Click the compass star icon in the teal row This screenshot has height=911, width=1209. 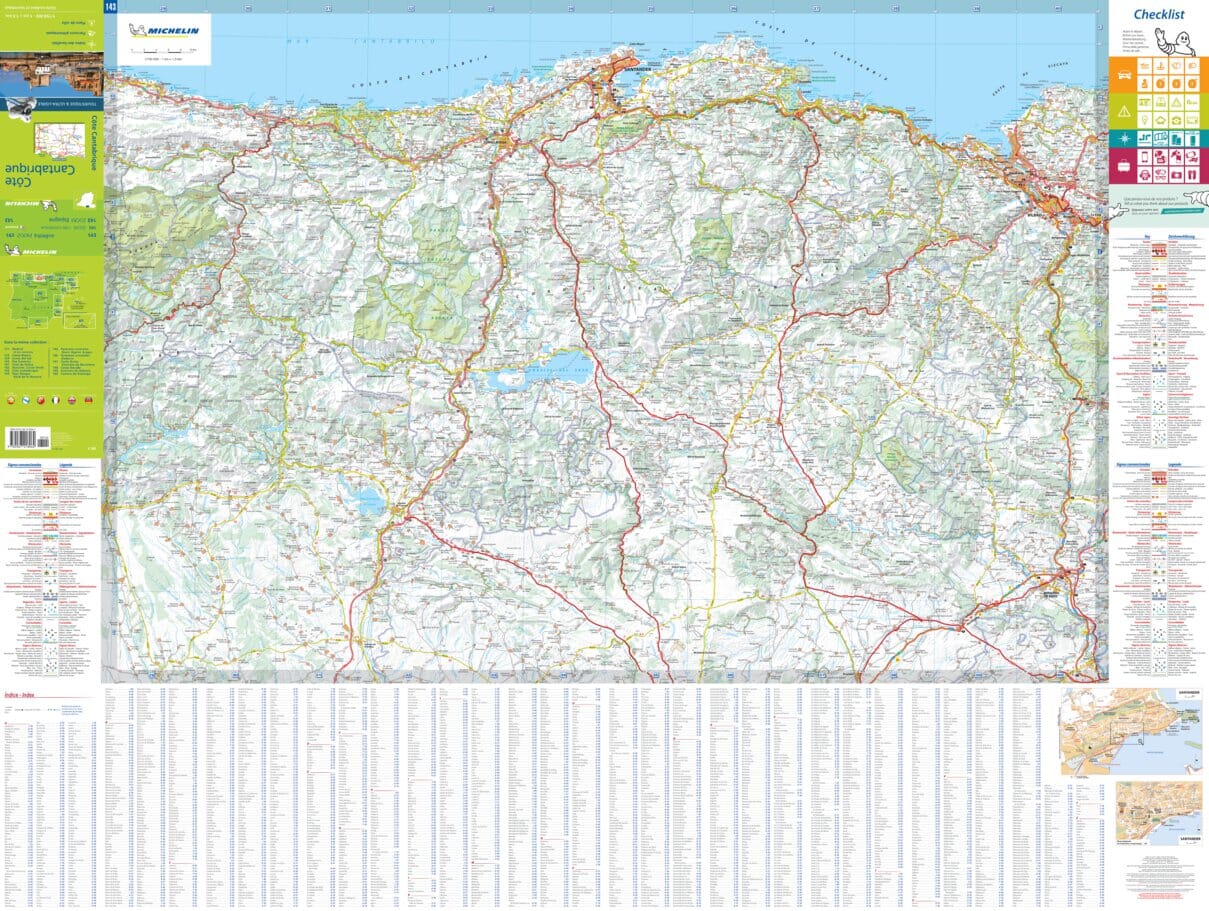(1124, 138)
